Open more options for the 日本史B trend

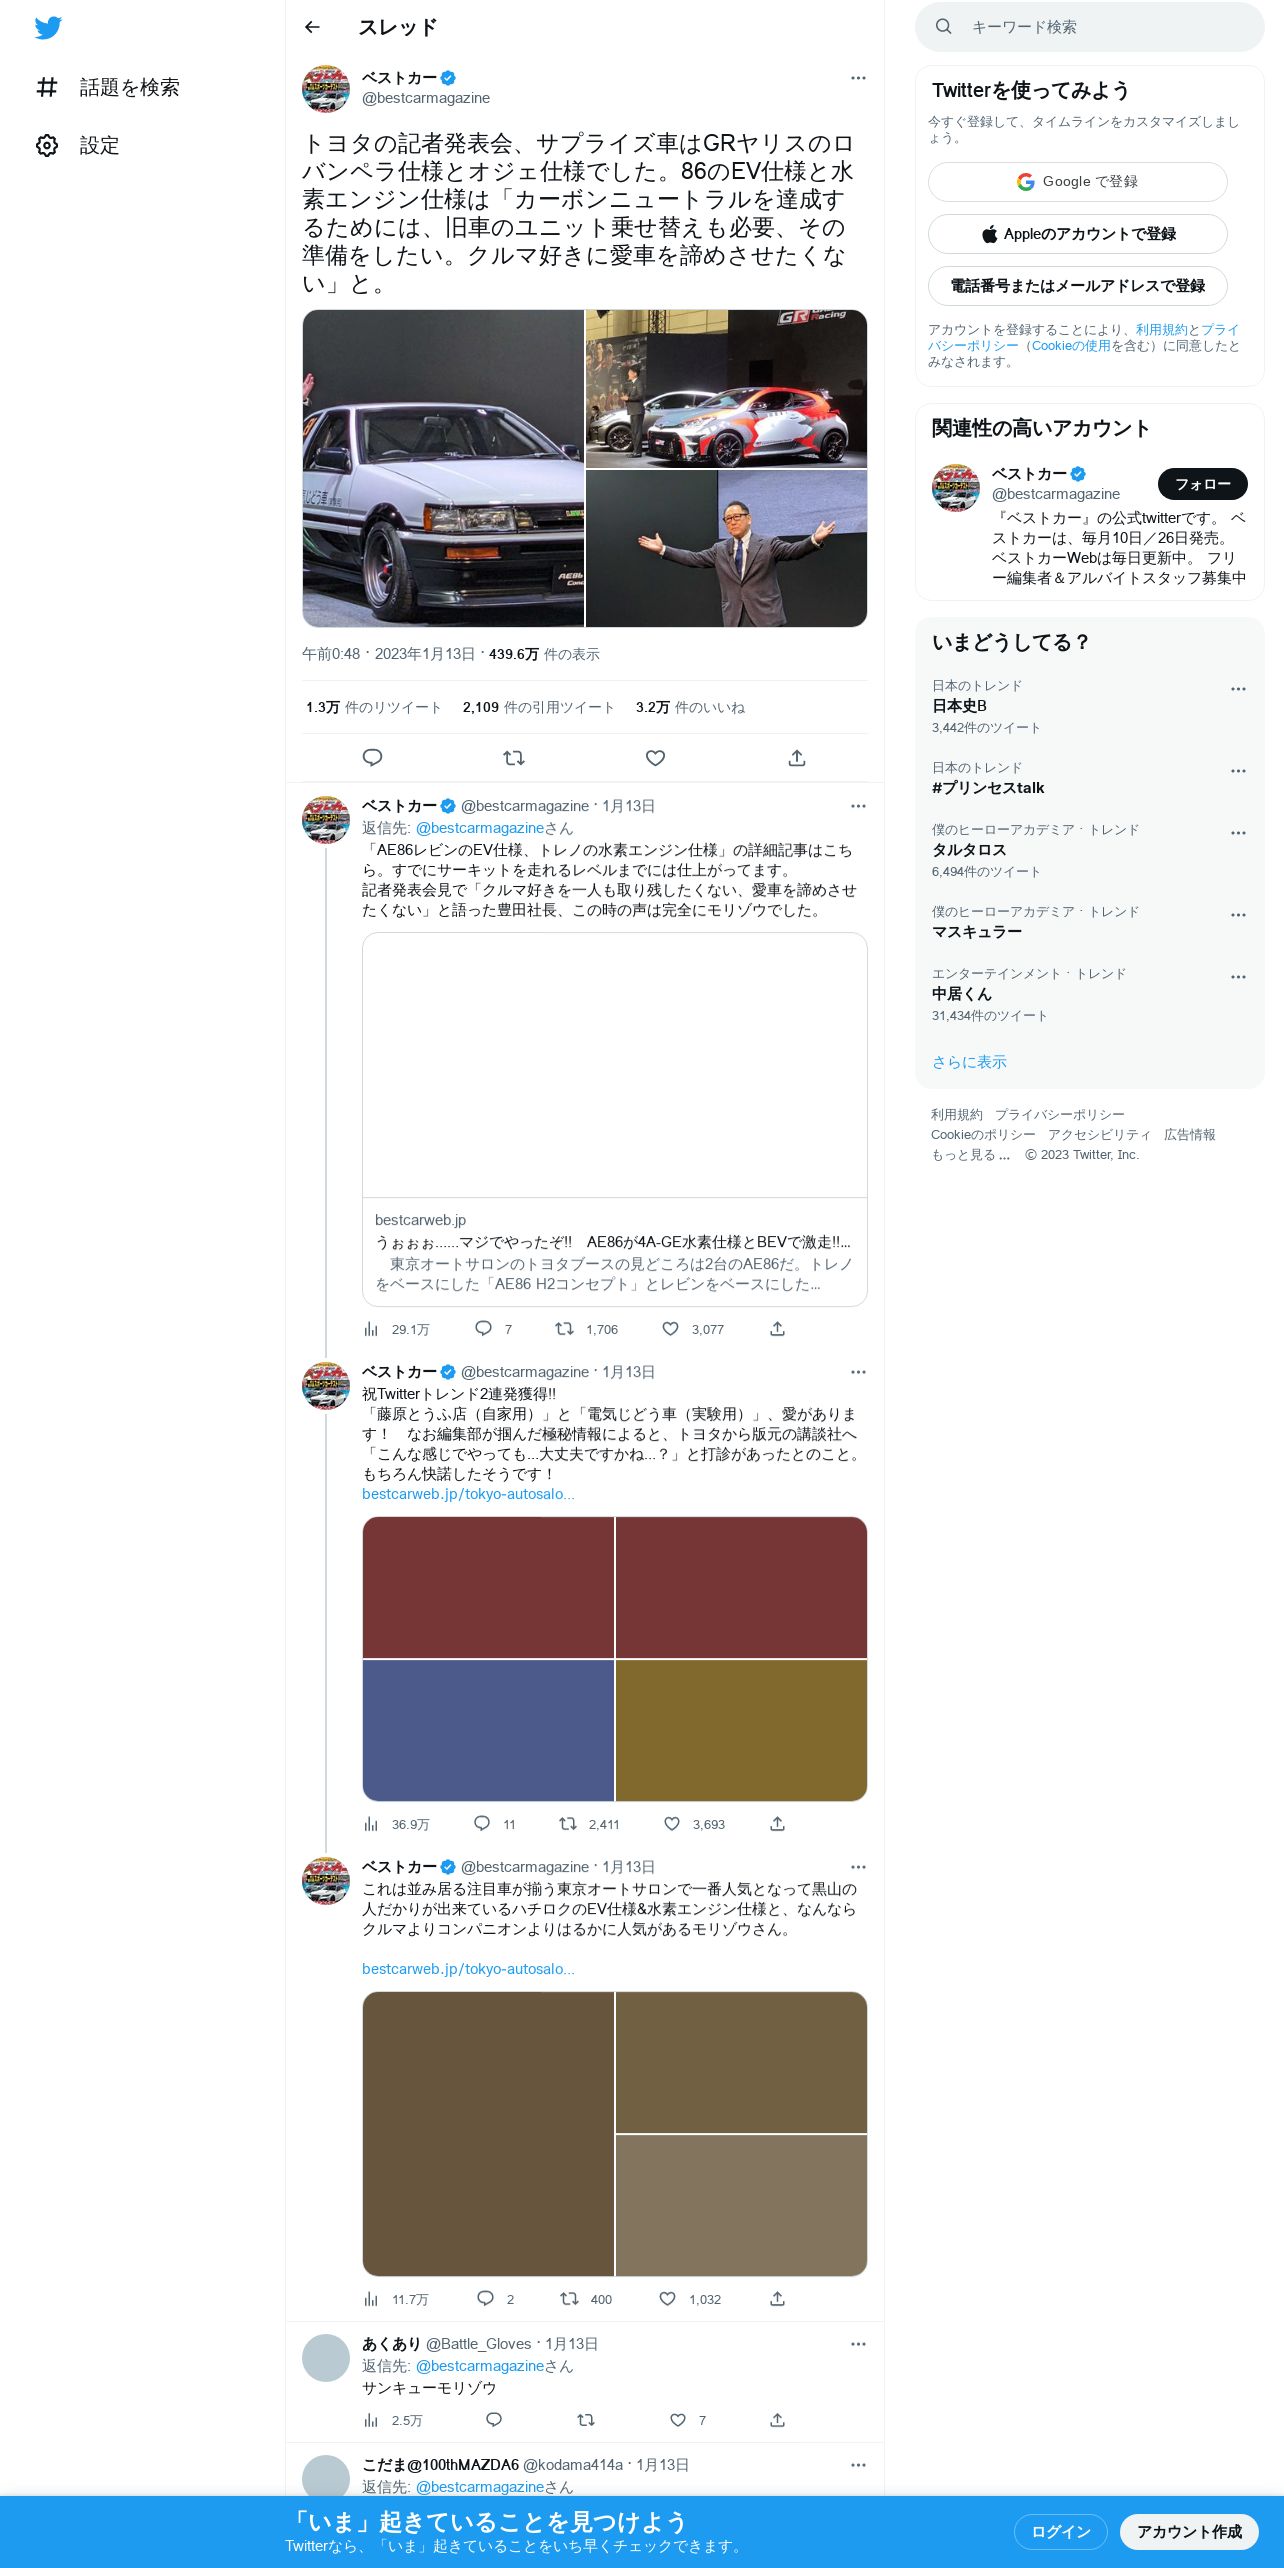(x=1238, y=689)
